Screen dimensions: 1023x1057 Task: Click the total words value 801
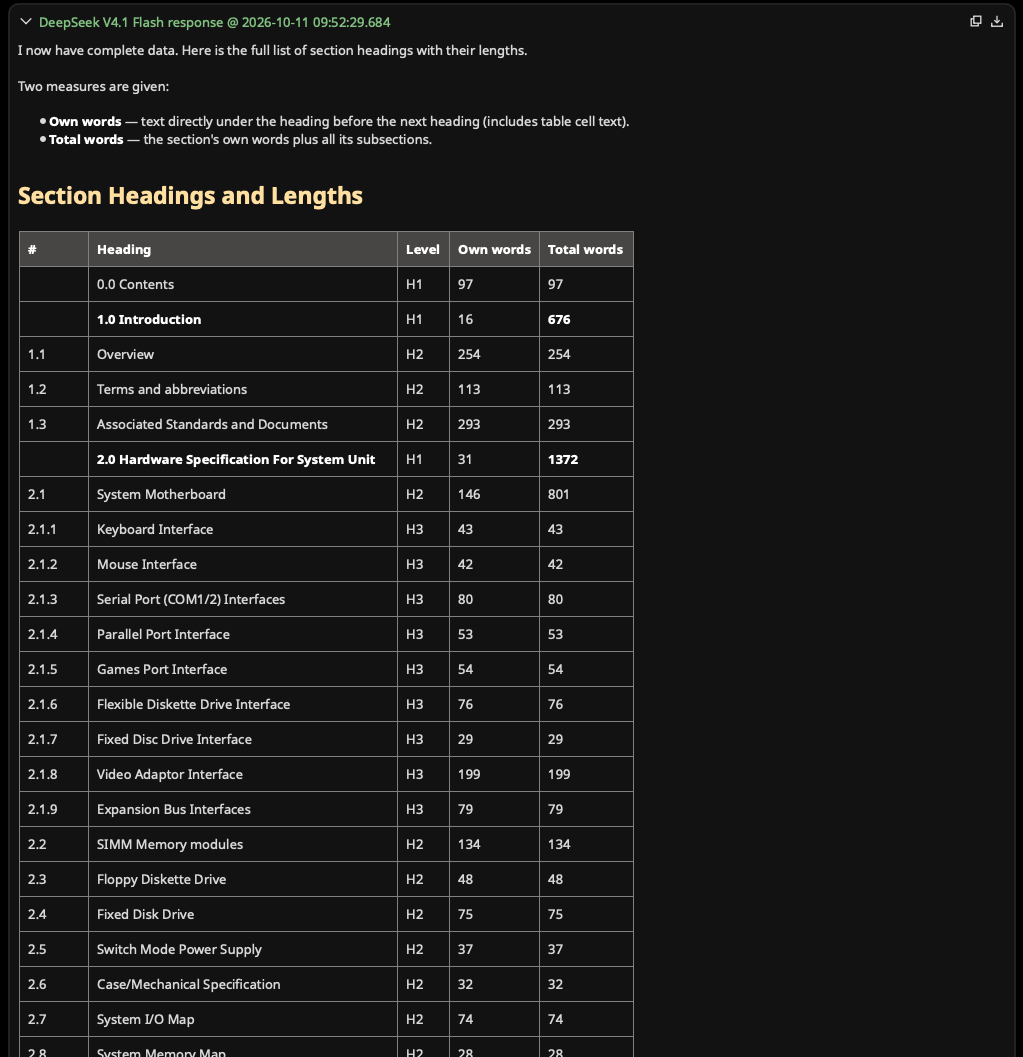coord(558,495)
